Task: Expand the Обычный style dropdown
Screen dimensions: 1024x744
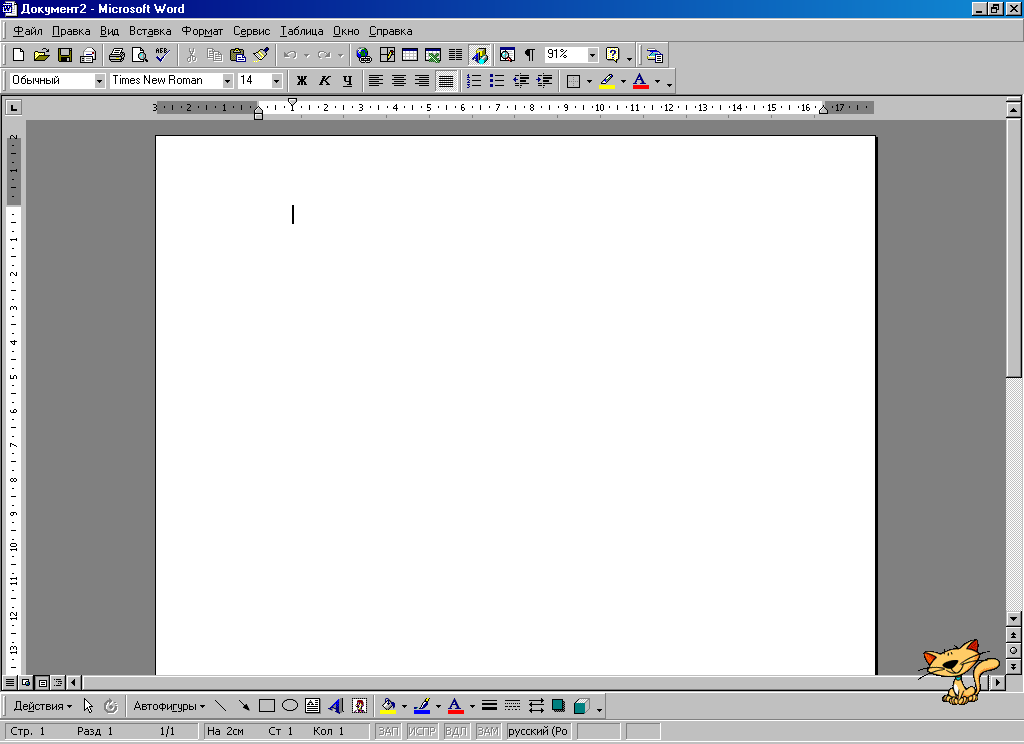Action: [99, 81]
